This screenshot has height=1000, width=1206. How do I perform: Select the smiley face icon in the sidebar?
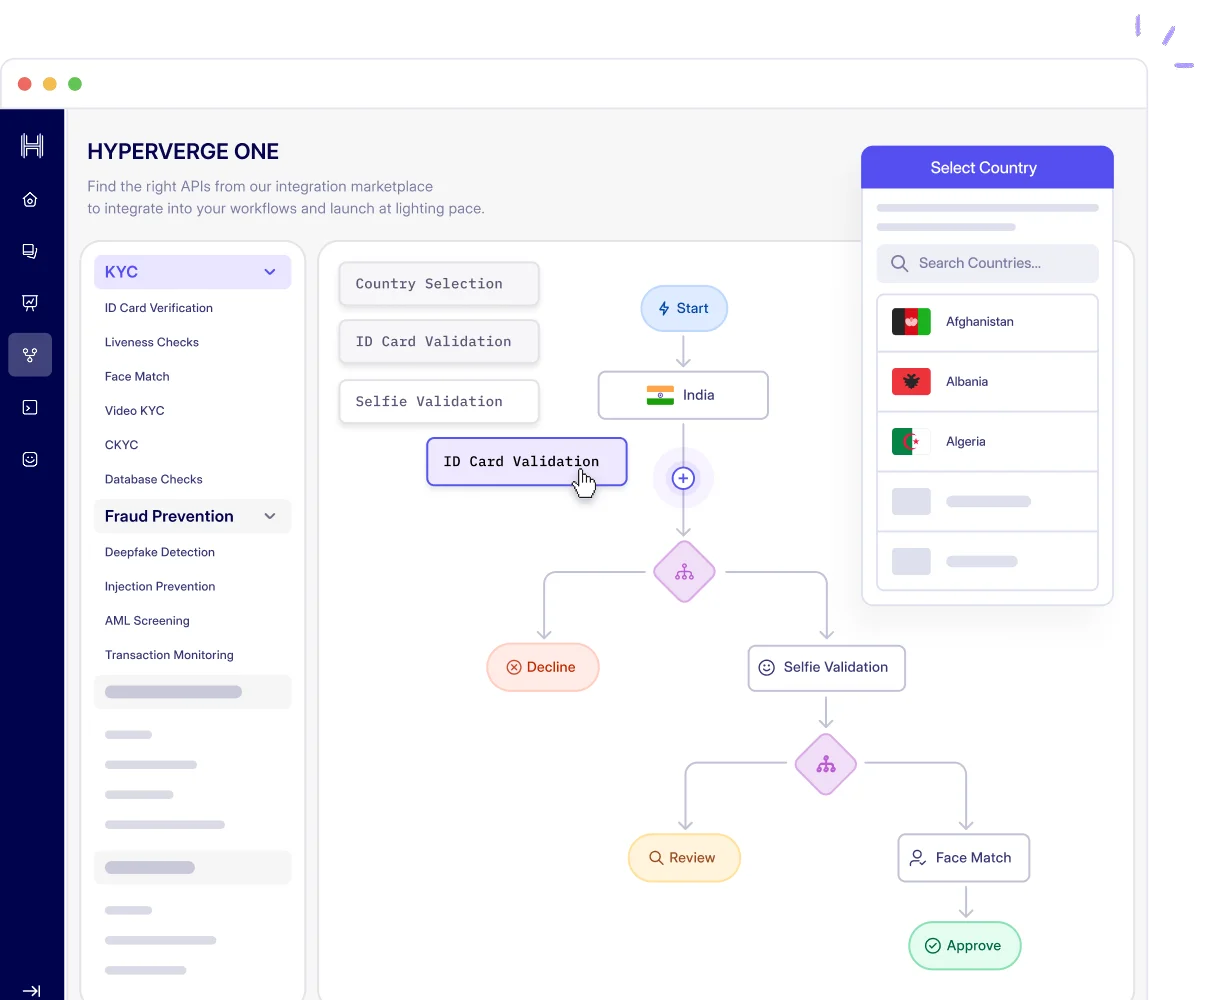tap(30, 459)
